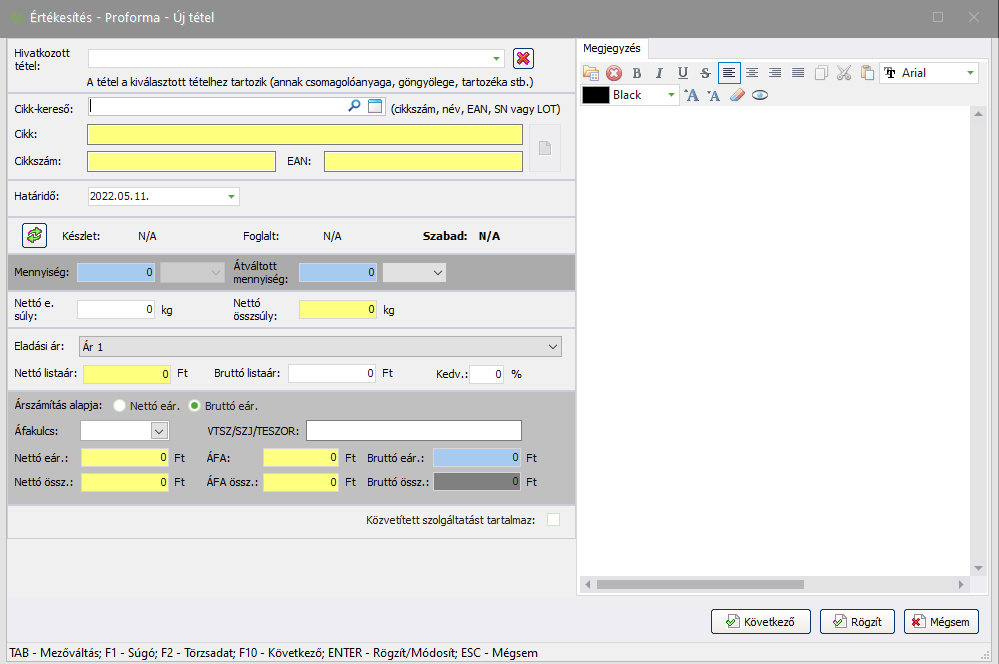Screen dimensions: 999x664
Task: Check Közvetített szolgáltatást tartalmaz checkbox
Action: (553, 519)
